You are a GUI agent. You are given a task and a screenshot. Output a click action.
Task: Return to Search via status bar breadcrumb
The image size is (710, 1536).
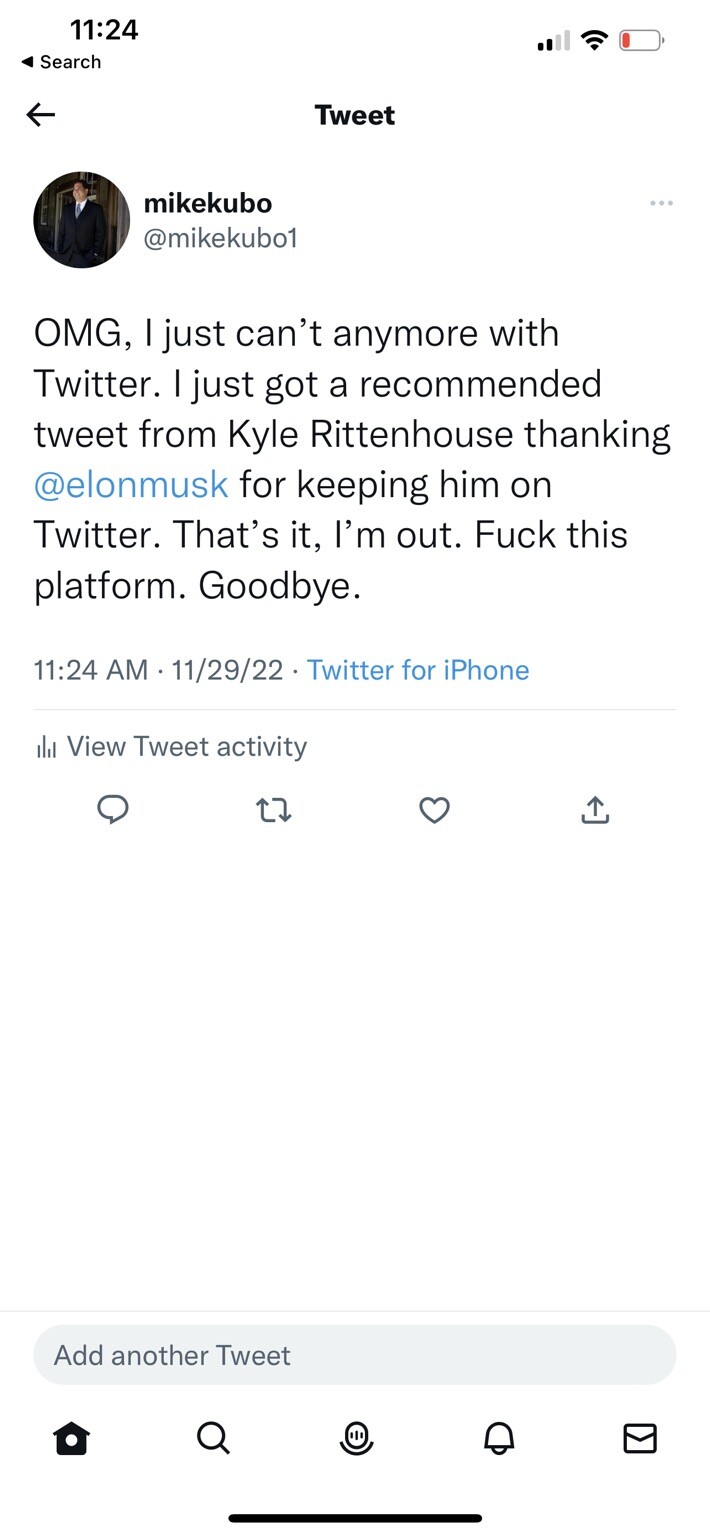tap(62, 62)
